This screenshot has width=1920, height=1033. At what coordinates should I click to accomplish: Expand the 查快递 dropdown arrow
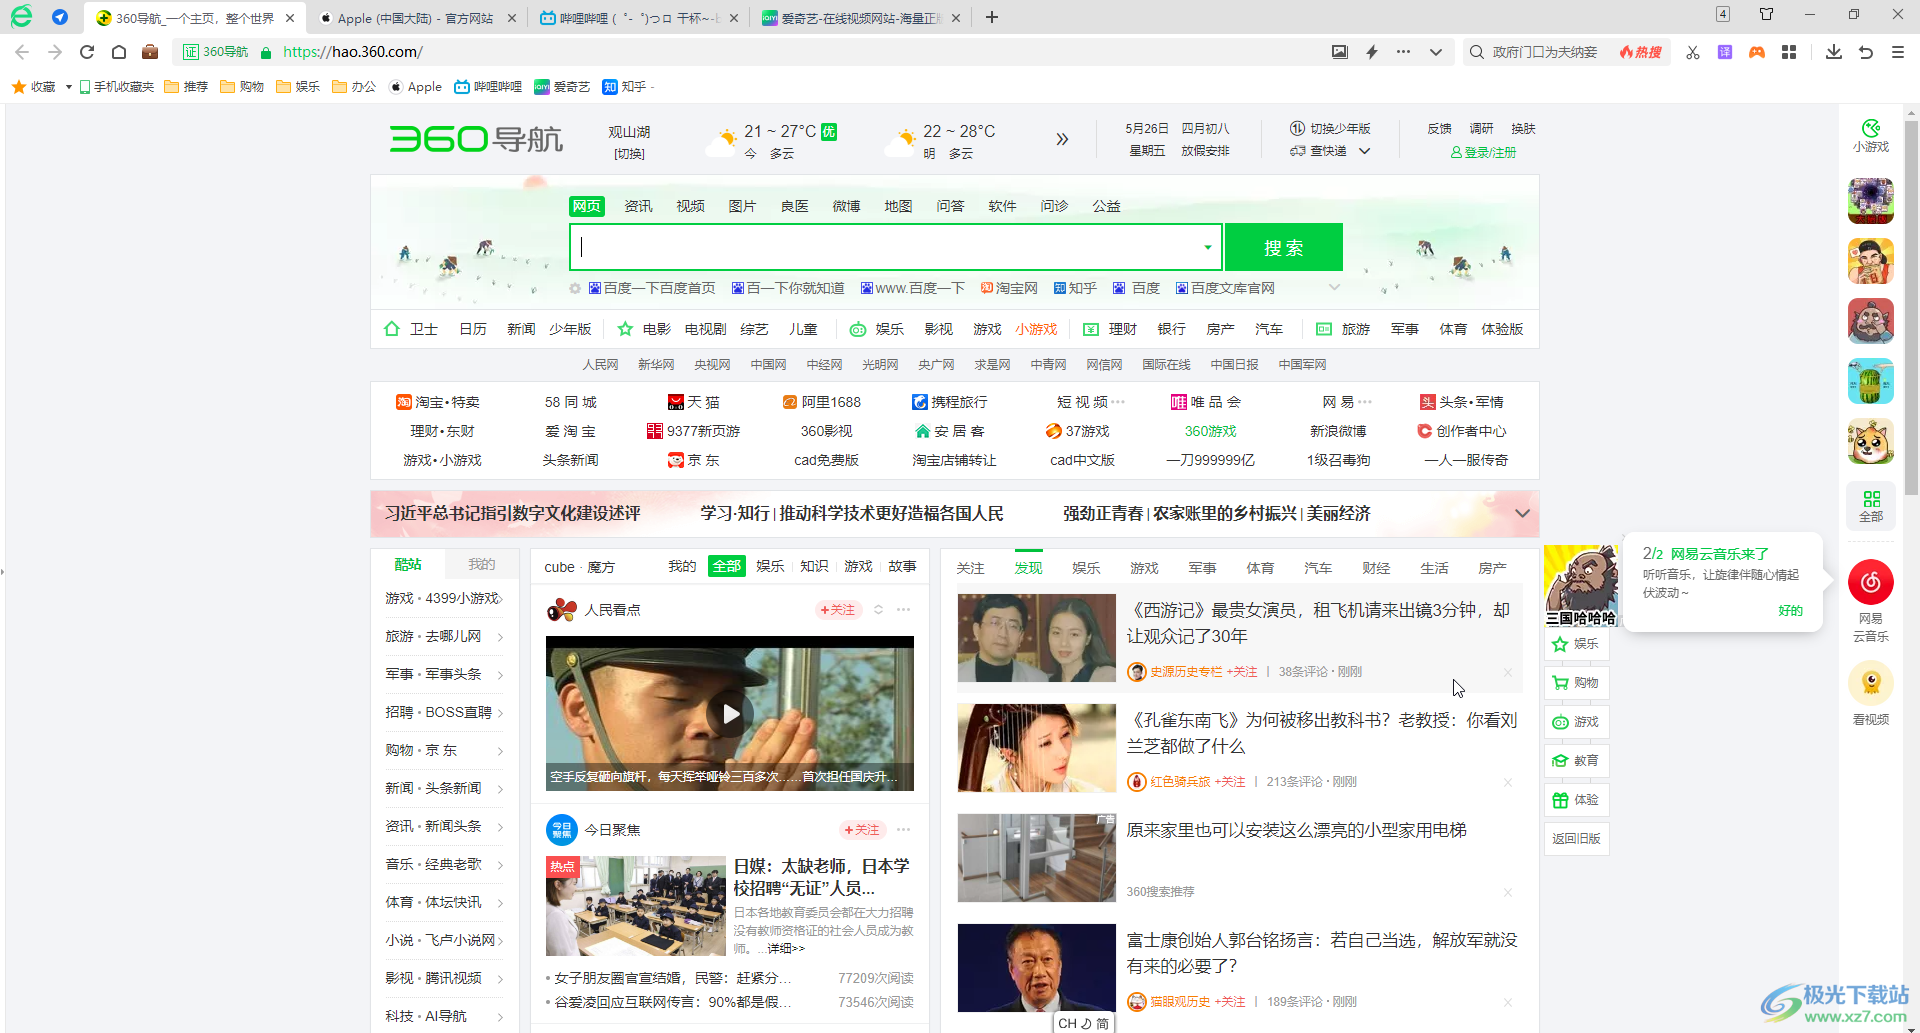pos(1364,151)
